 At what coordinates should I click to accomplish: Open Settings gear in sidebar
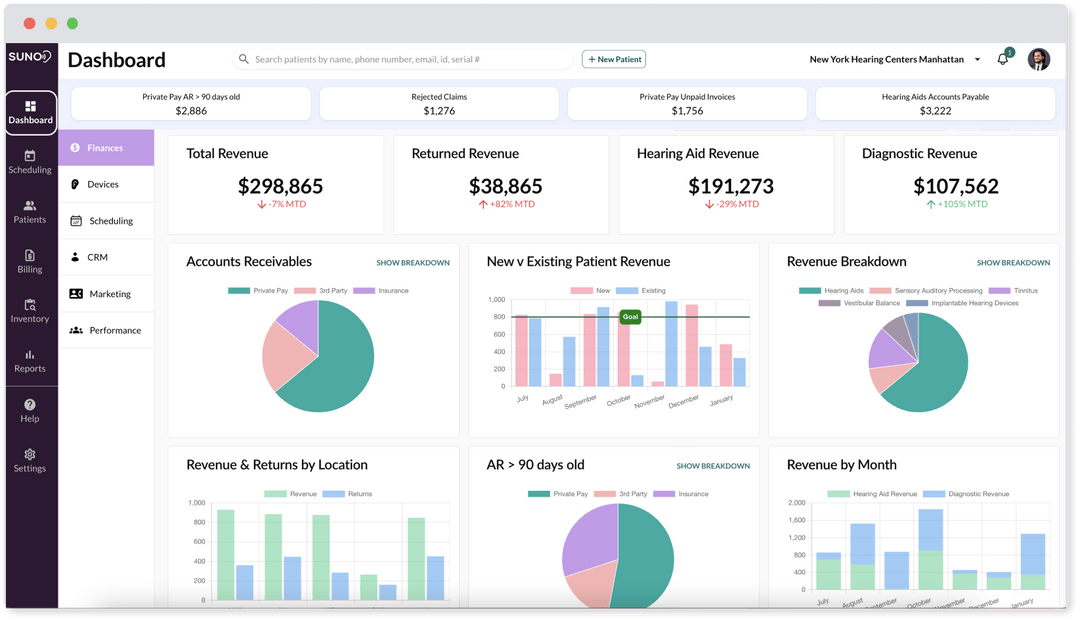(30, 461)
